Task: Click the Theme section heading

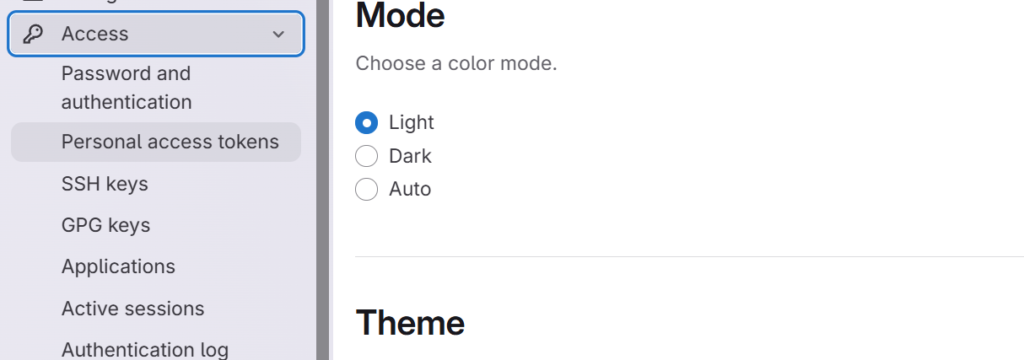Action: tap(410, 322)
